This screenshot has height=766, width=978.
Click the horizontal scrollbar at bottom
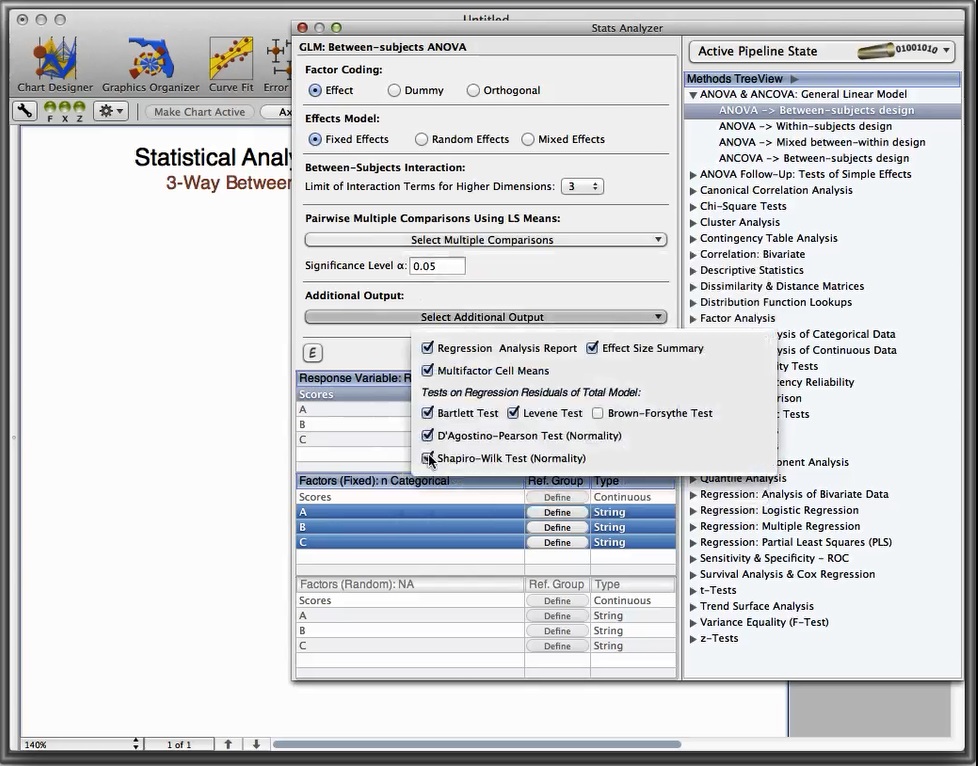[477, 744]
